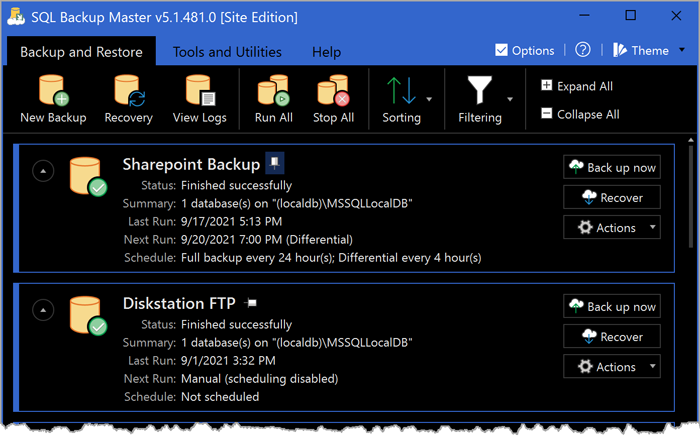Click the Sharepoint Backup database icon
700x438 pixels.
[x=88, y=176]
